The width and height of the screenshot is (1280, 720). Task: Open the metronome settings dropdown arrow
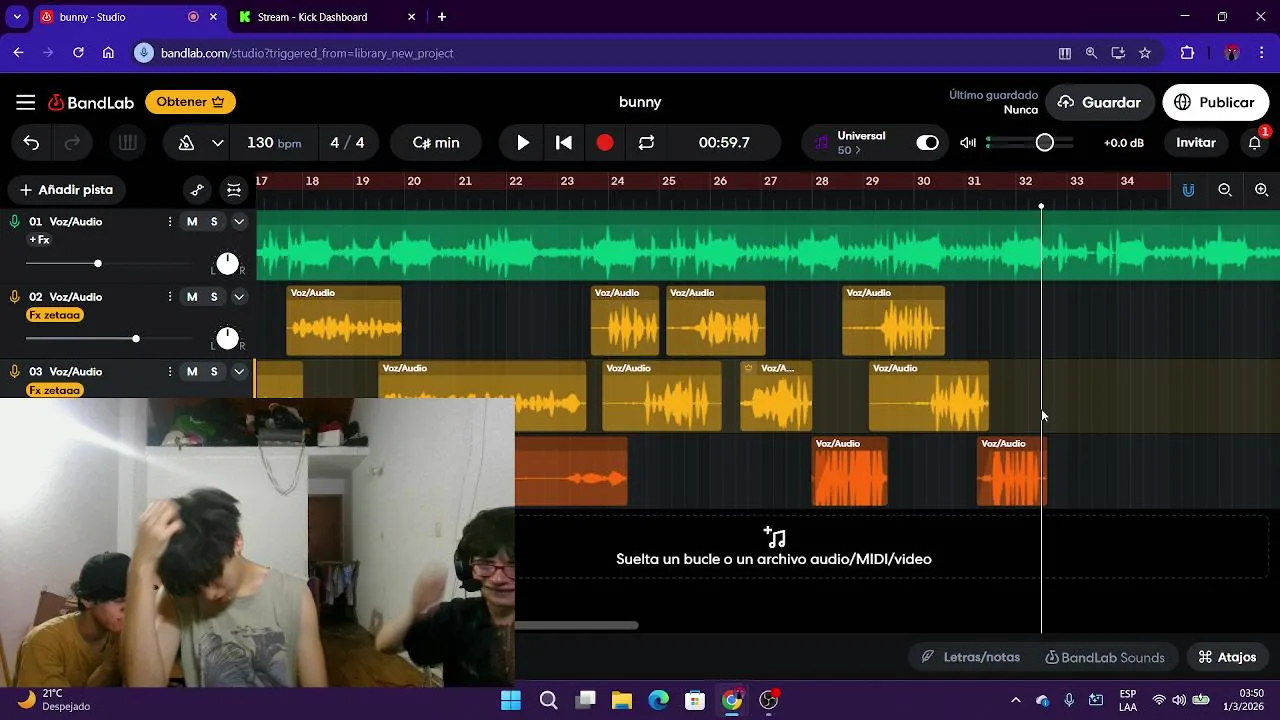coord(217,143)
